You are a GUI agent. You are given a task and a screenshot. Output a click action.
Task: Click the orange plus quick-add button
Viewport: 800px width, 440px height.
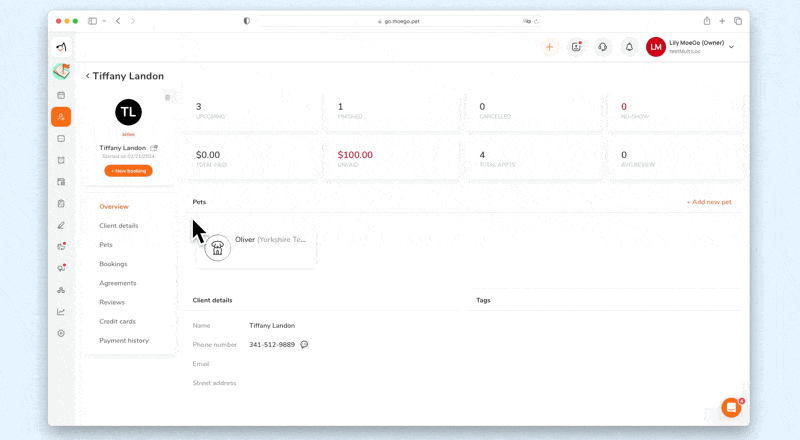(x=549, y=47)
